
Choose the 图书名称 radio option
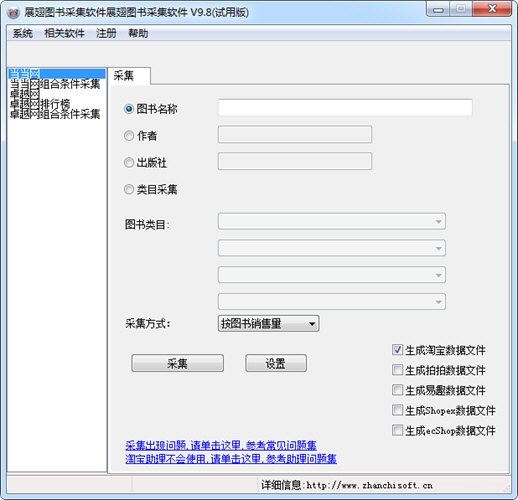point(151,109)
